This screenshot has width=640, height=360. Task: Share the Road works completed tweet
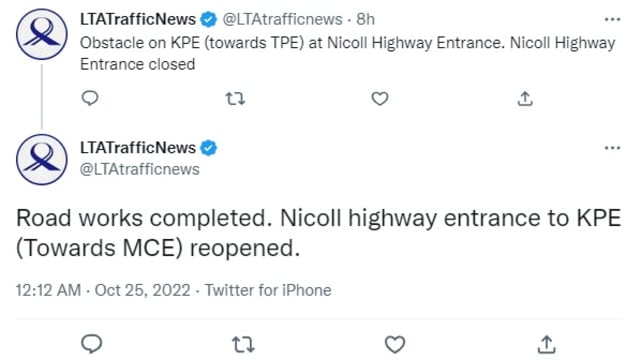547,344
